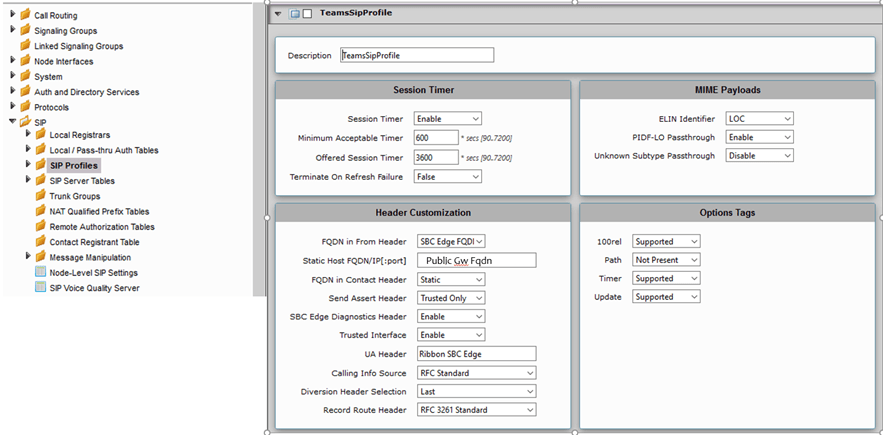This screenshot has height=435, width=883.
Task: Open the 100rel options tag dropdown
Action: pos(666,241)
